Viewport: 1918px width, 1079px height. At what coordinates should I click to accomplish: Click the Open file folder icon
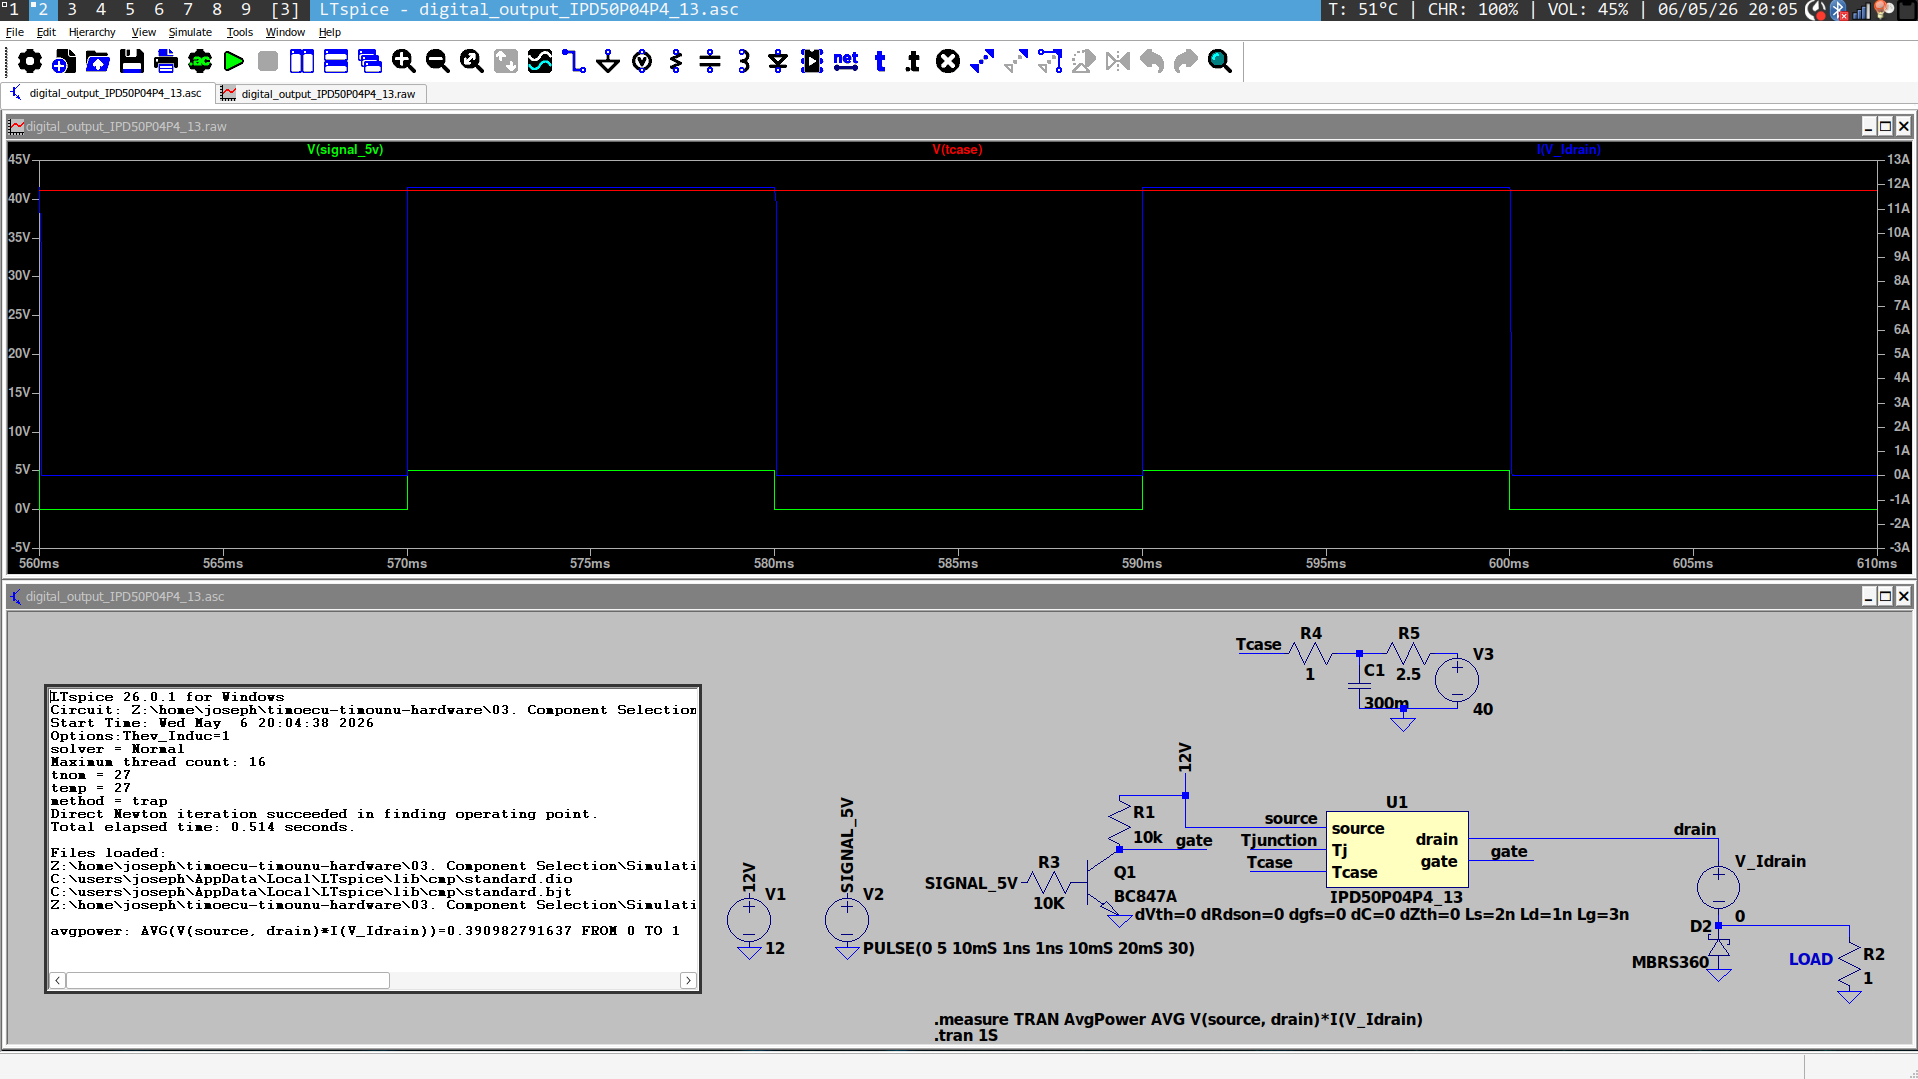(x=98, y=62)
